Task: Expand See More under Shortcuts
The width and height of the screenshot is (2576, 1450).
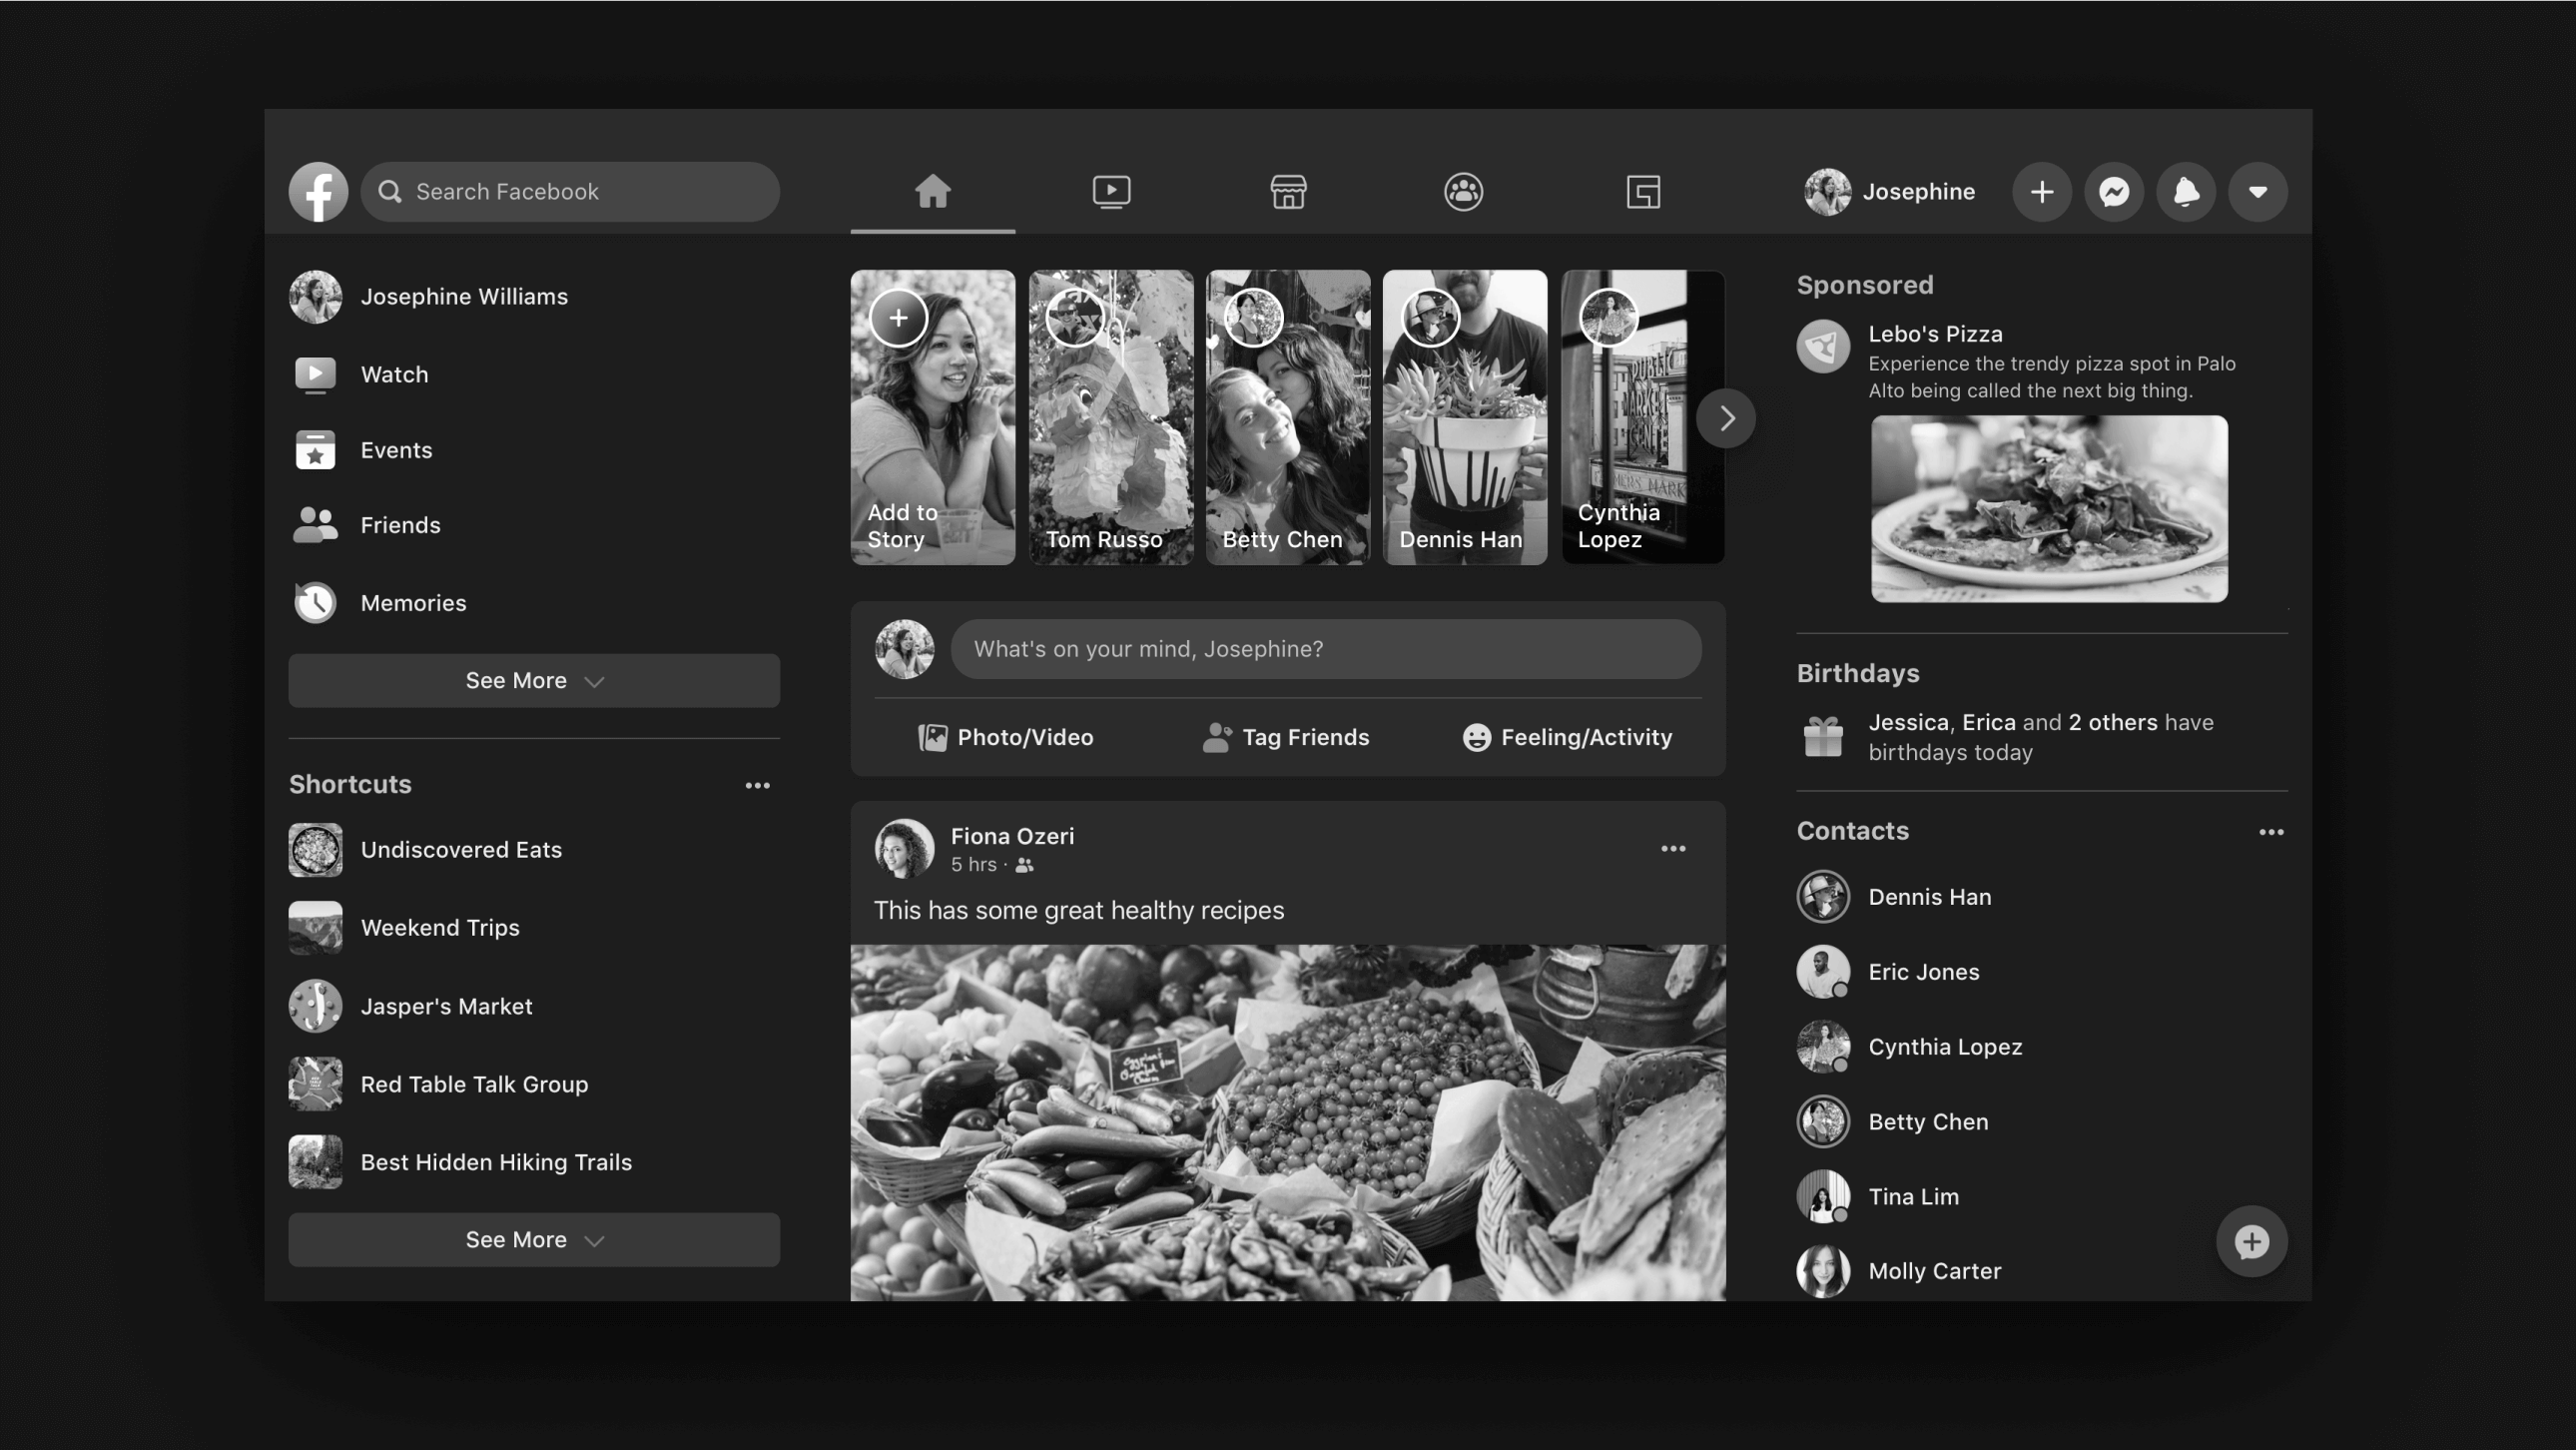Action: tap(534, 1239)
